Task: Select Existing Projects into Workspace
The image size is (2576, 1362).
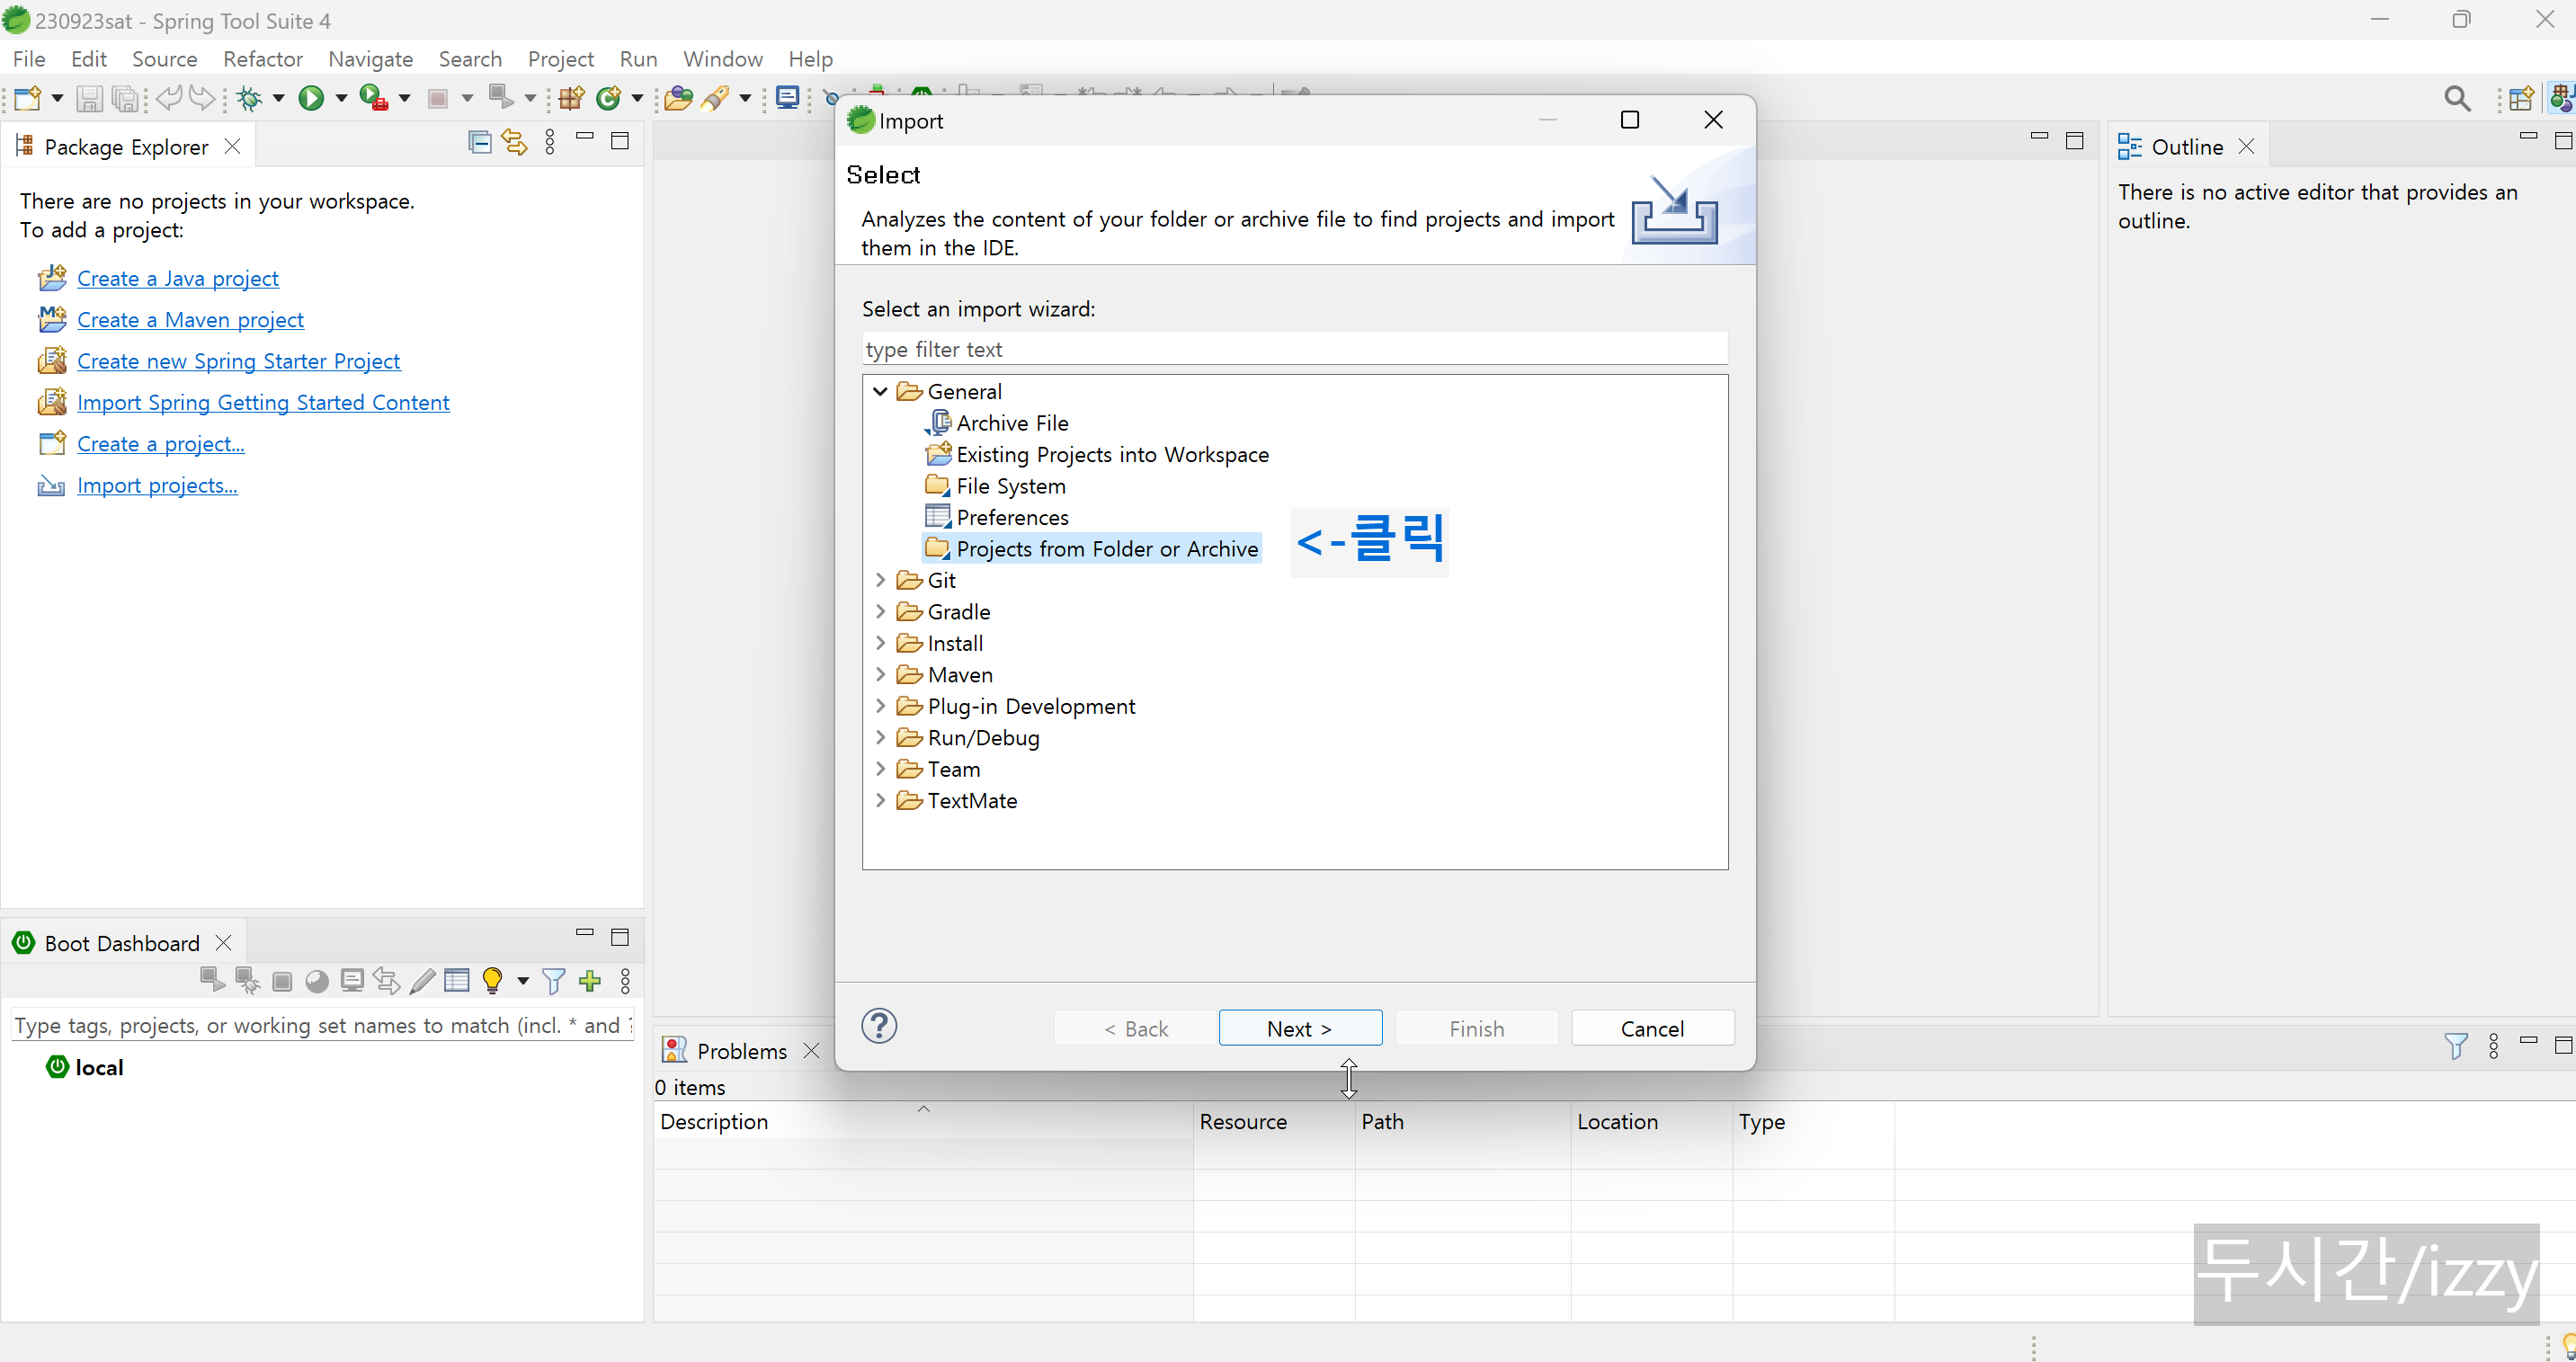Action: point(1097,454)
